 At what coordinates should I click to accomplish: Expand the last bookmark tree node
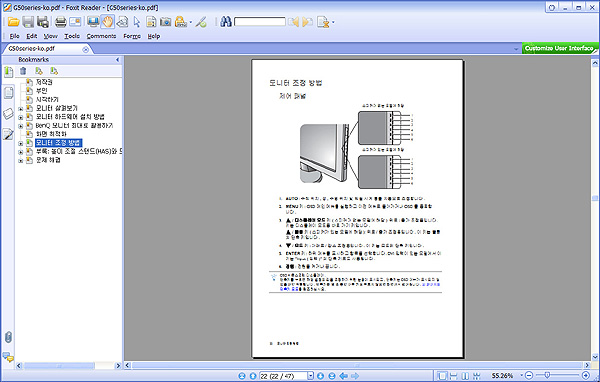pyautogui.click(x=21, y=160)
